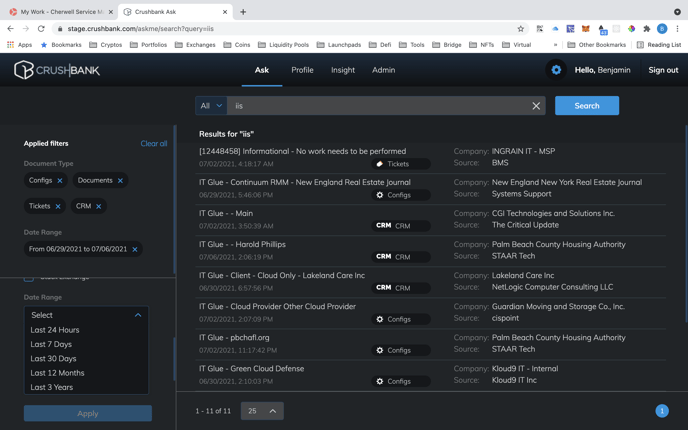
Task: Click Sign out
Action: 663,70
